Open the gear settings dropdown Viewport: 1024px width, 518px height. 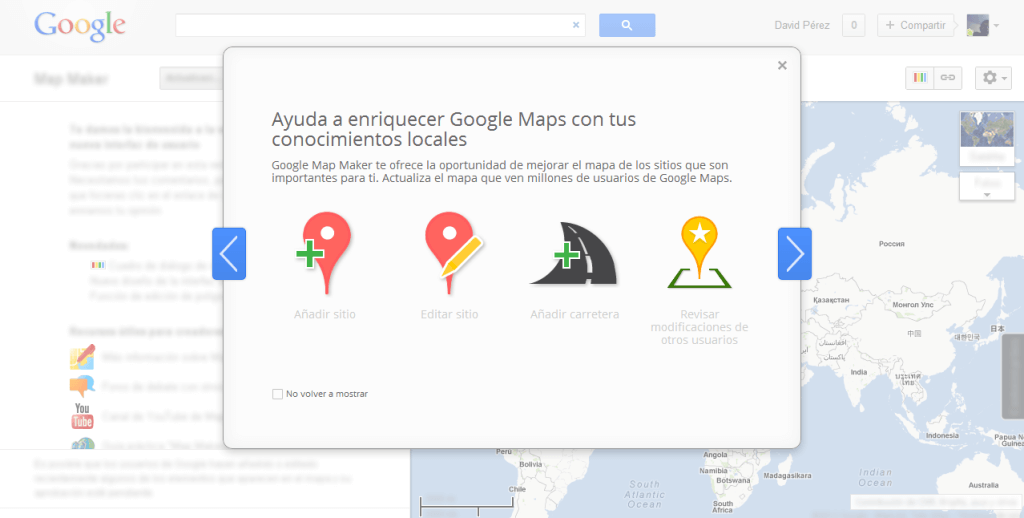pos(993,78)
